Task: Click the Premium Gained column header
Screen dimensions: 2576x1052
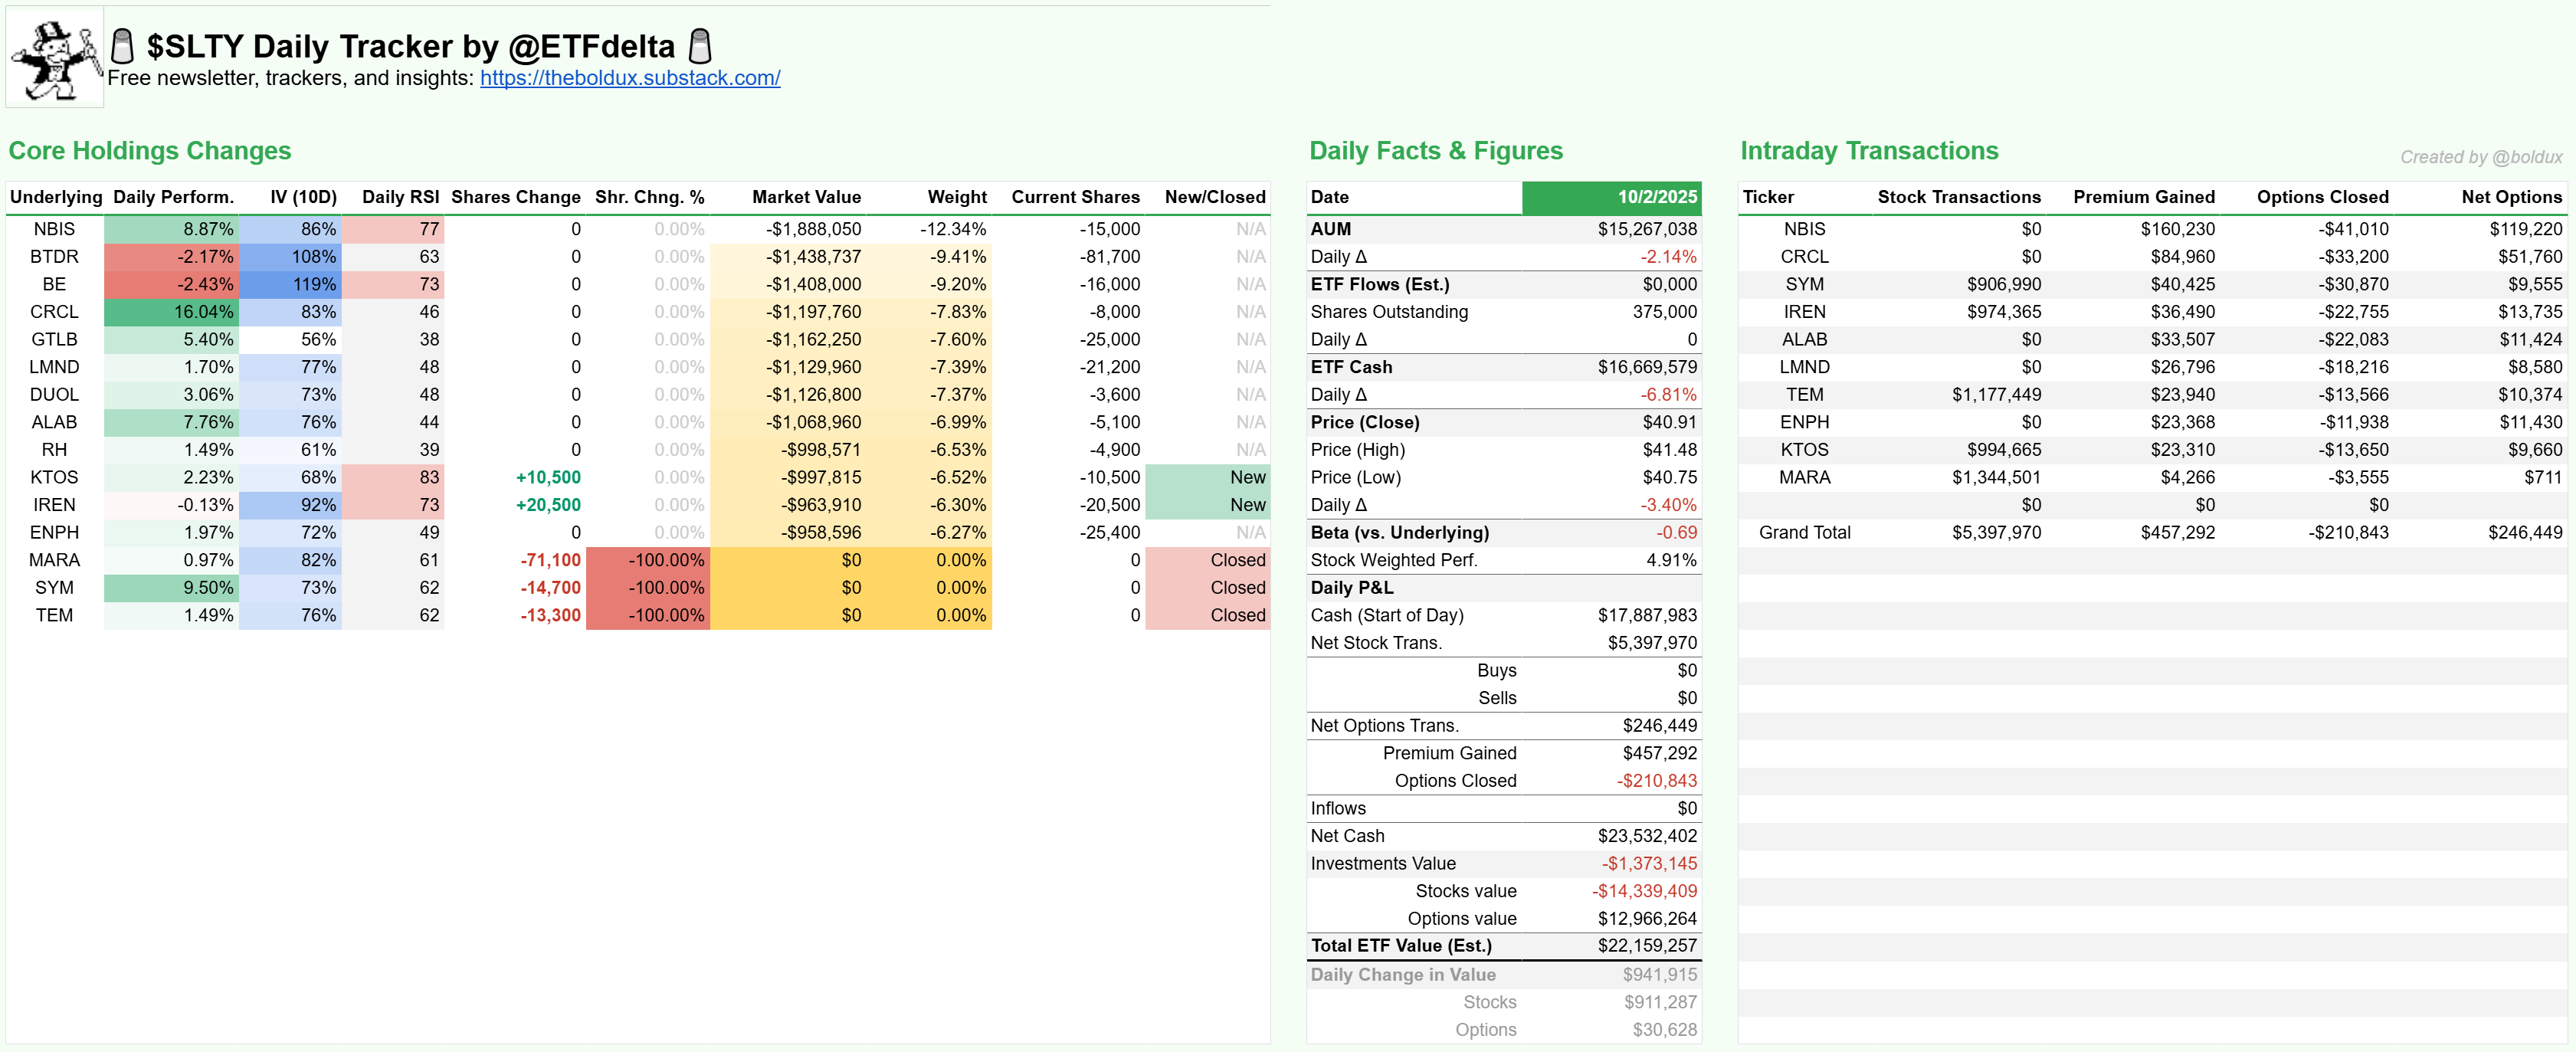Action: [2143, 197]
